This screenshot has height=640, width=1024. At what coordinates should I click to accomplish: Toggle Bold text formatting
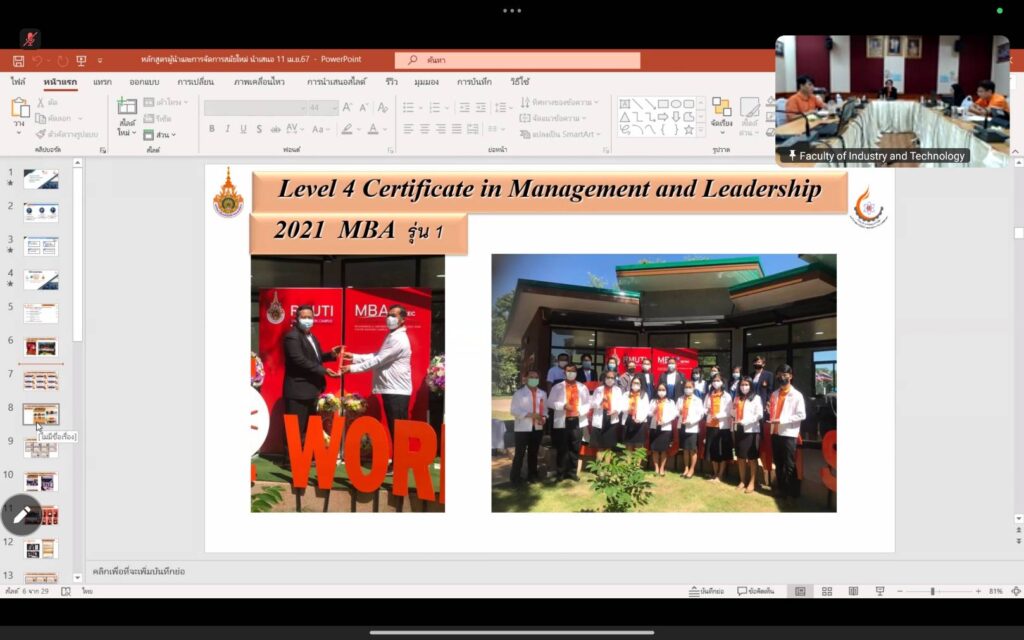(x=212, y=129)
